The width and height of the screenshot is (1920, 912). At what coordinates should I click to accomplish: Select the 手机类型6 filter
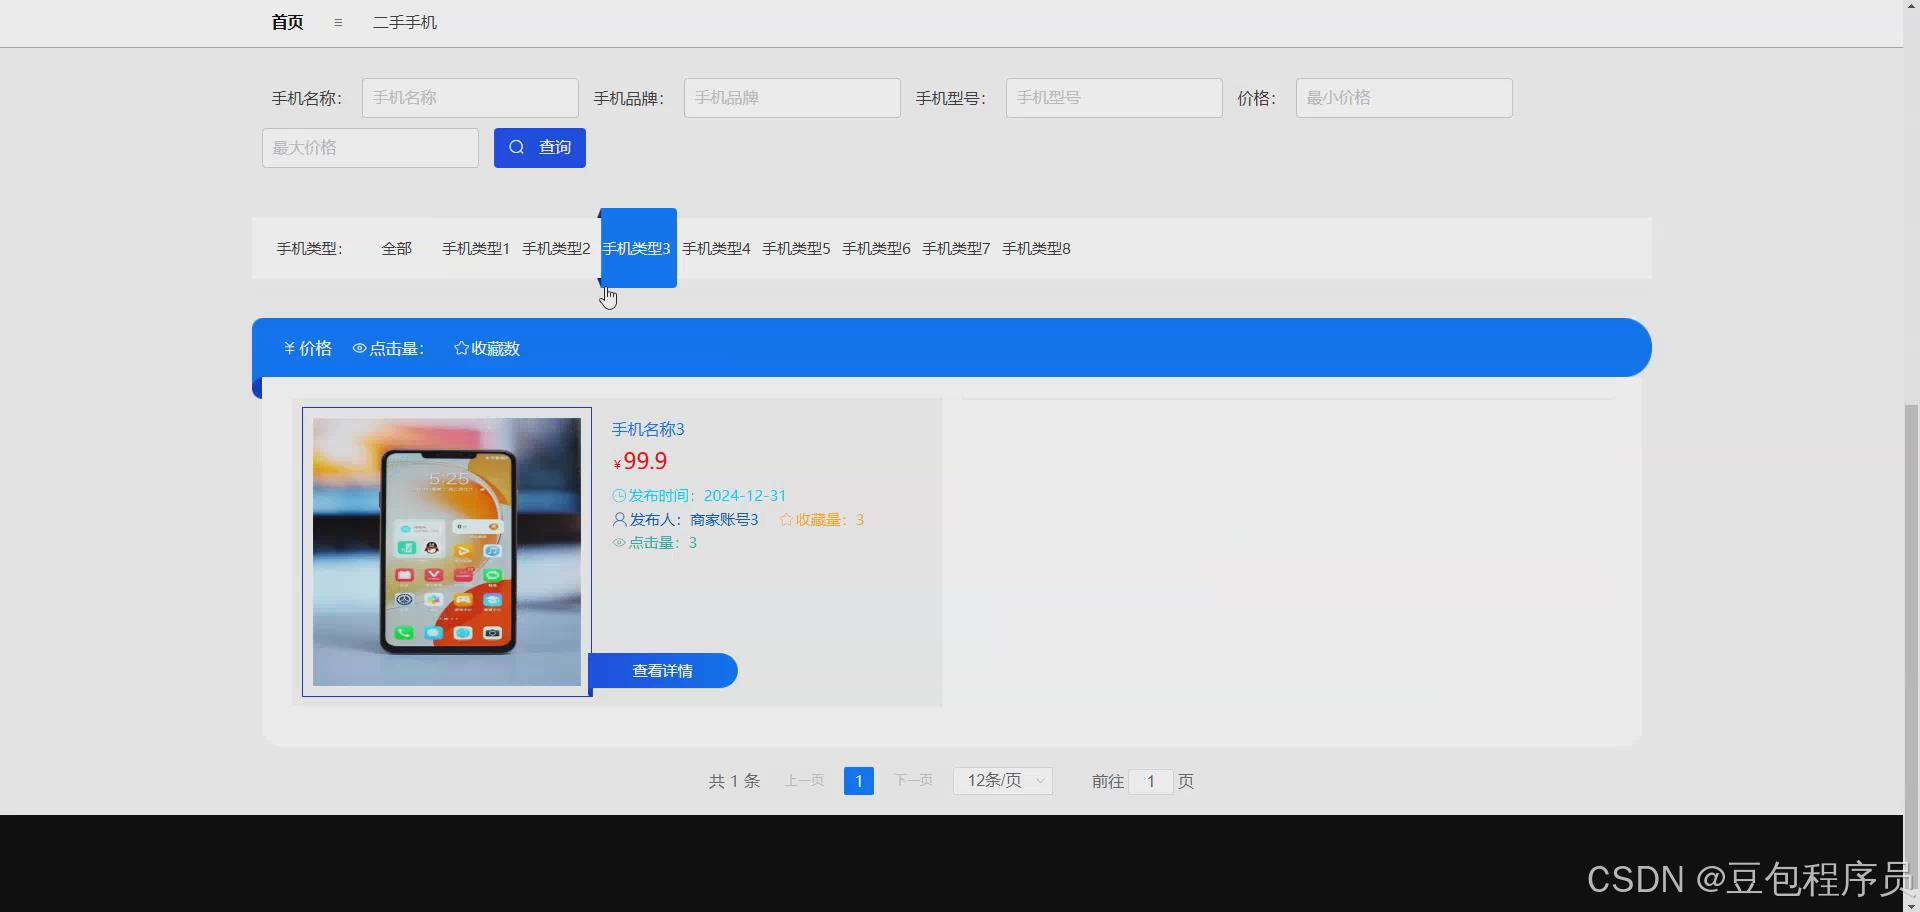876,248
